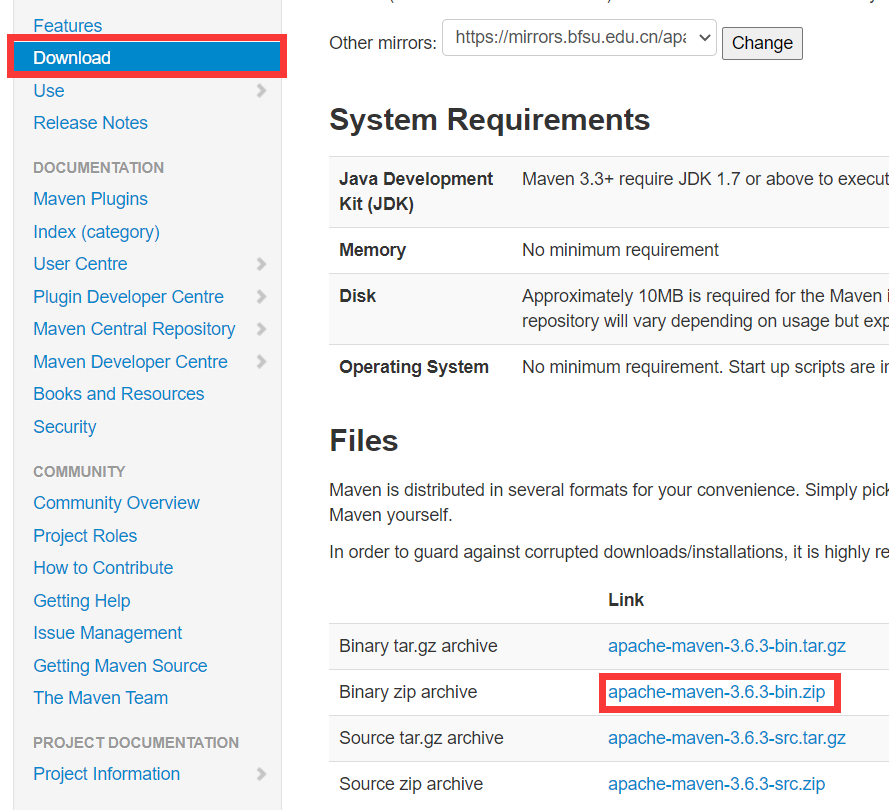The width and height of the screenshot is (889, 810).
Task: Select the Download sidebar item
Action: tap(147, 58)
